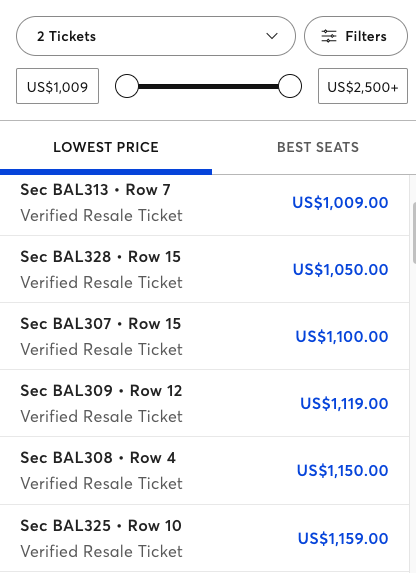
Task: Switch to the Best Seats tab
Action: coord(318,147)
